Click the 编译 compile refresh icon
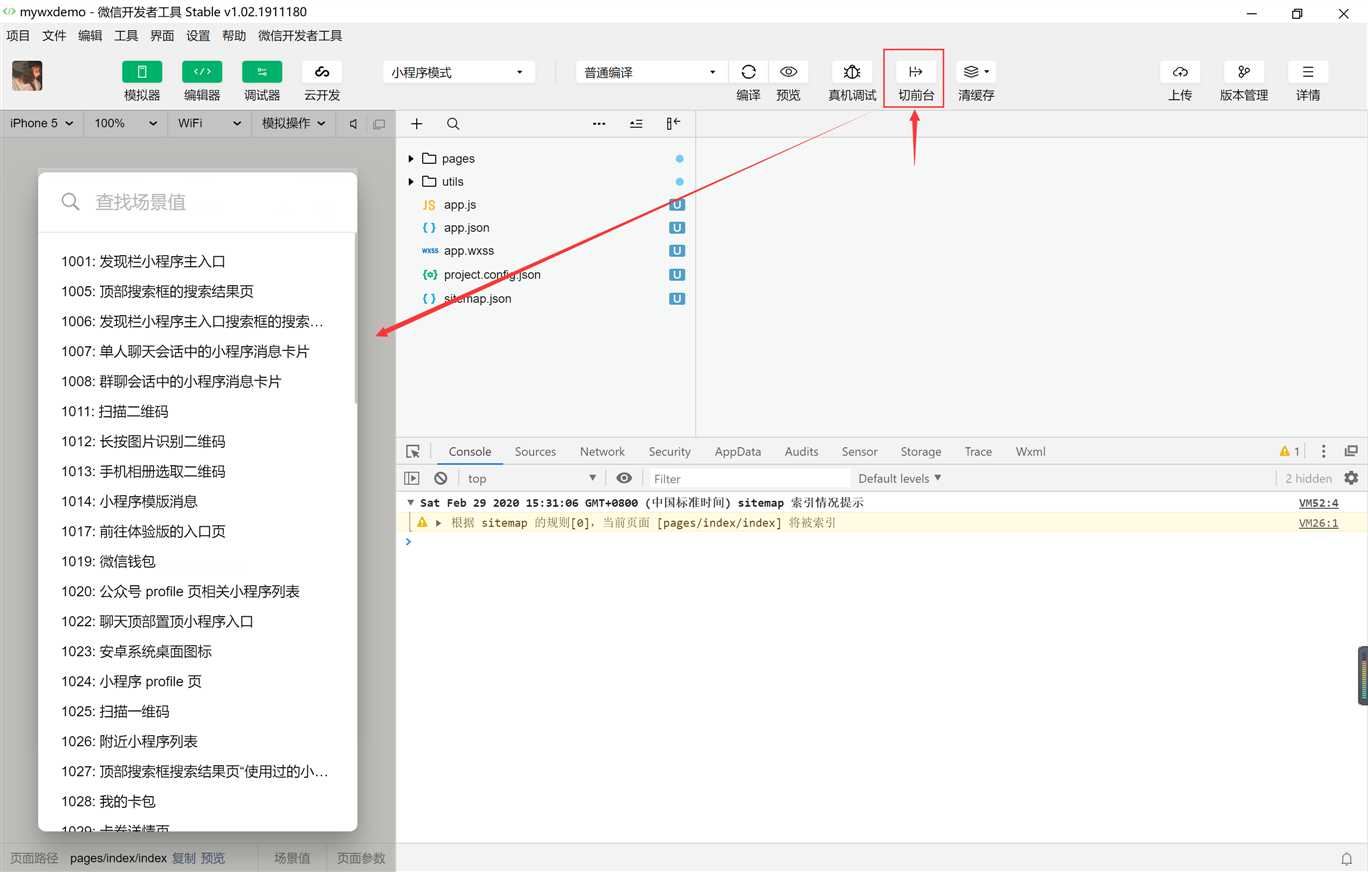 [x=748, y=72]
